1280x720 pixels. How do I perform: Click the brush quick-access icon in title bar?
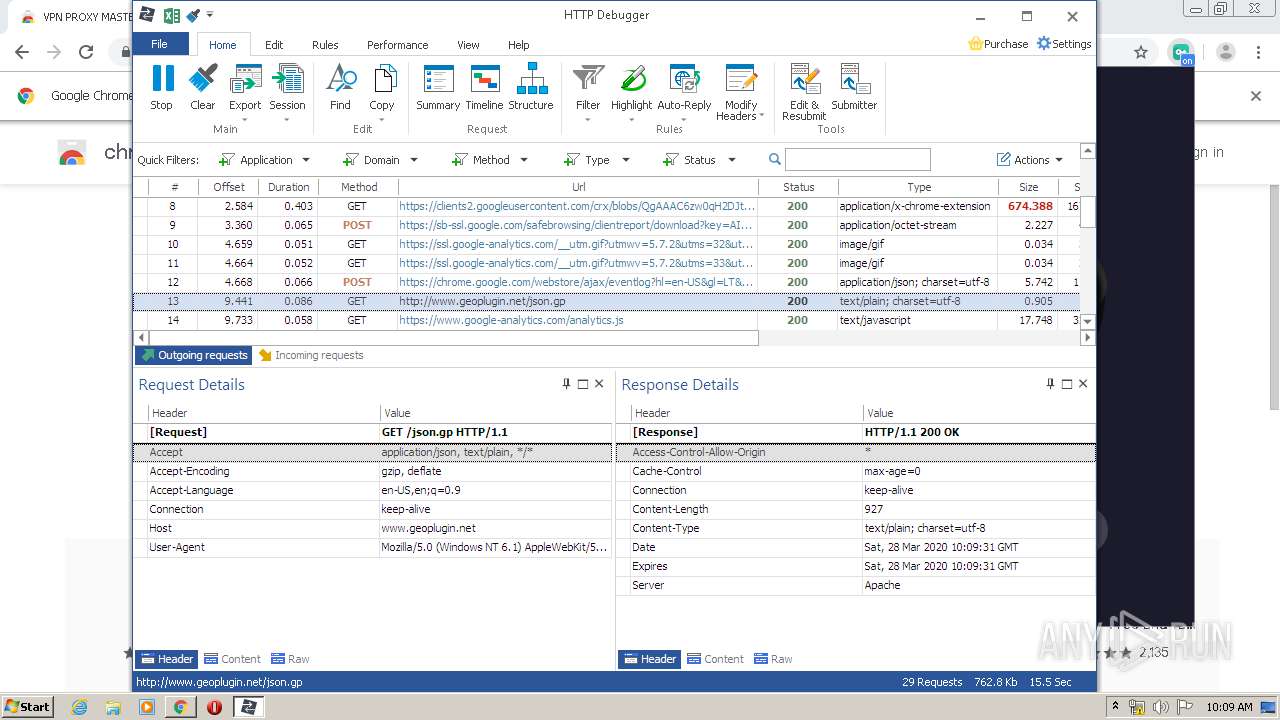(194, 15)
